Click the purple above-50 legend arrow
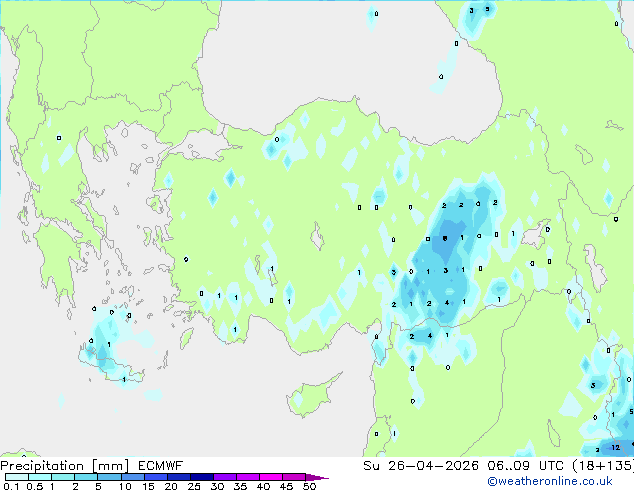Screen dimensions: 634x490 tap(317, 477)
